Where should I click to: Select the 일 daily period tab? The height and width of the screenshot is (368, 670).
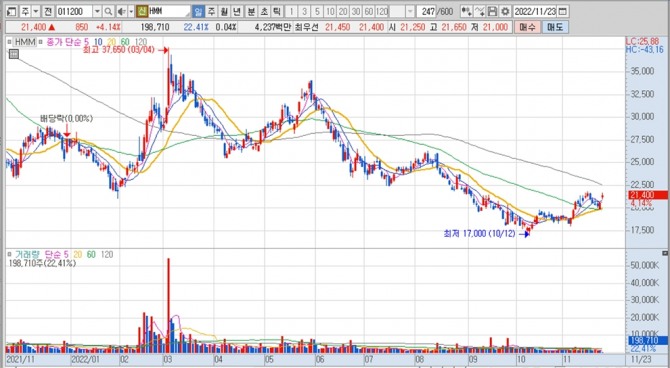pos(197,11)
